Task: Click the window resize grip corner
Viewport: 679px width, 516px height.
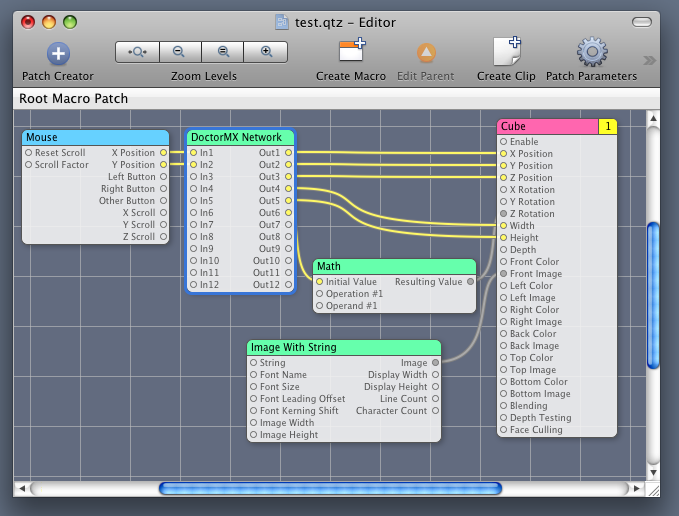Action: click(x=653, y=490)
